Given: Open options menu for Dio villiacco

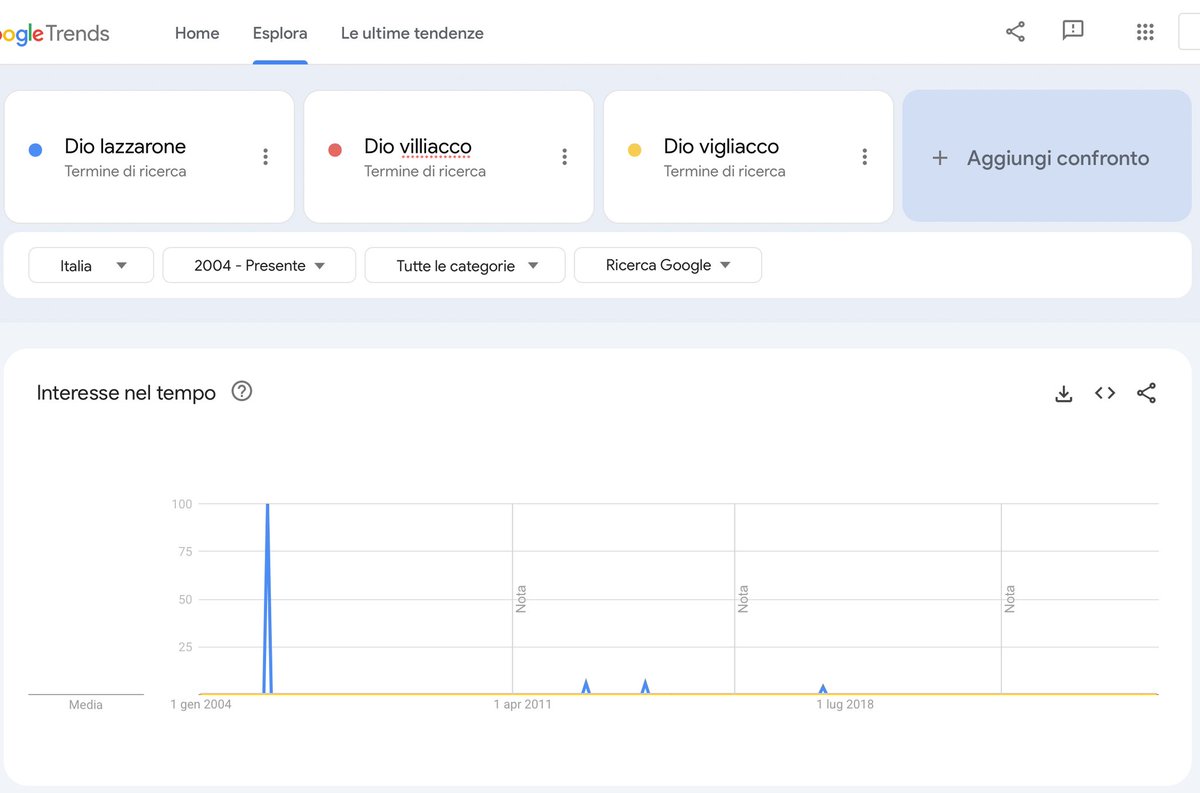Looking at the screenshot, I should [x=565, y=156].
